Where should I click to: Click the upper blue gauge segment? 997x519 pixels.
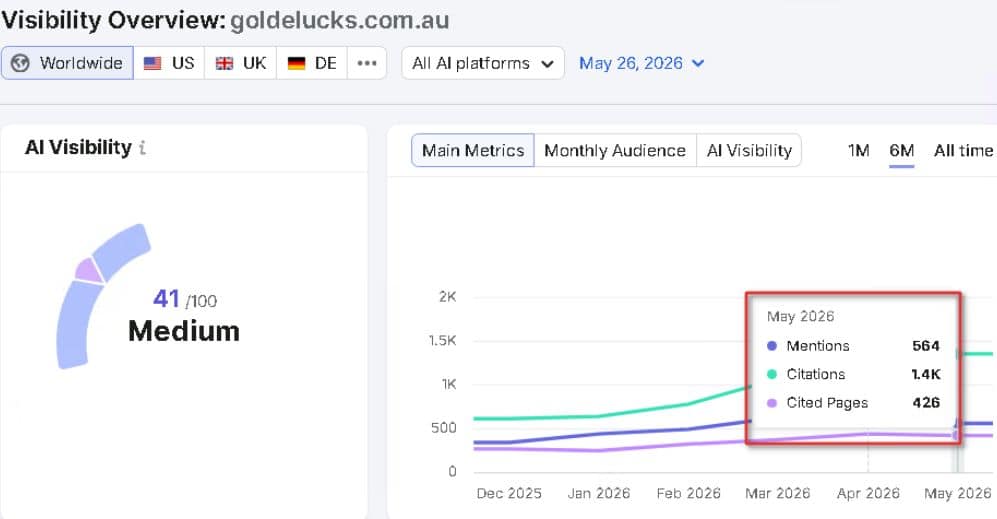point(122,251)
